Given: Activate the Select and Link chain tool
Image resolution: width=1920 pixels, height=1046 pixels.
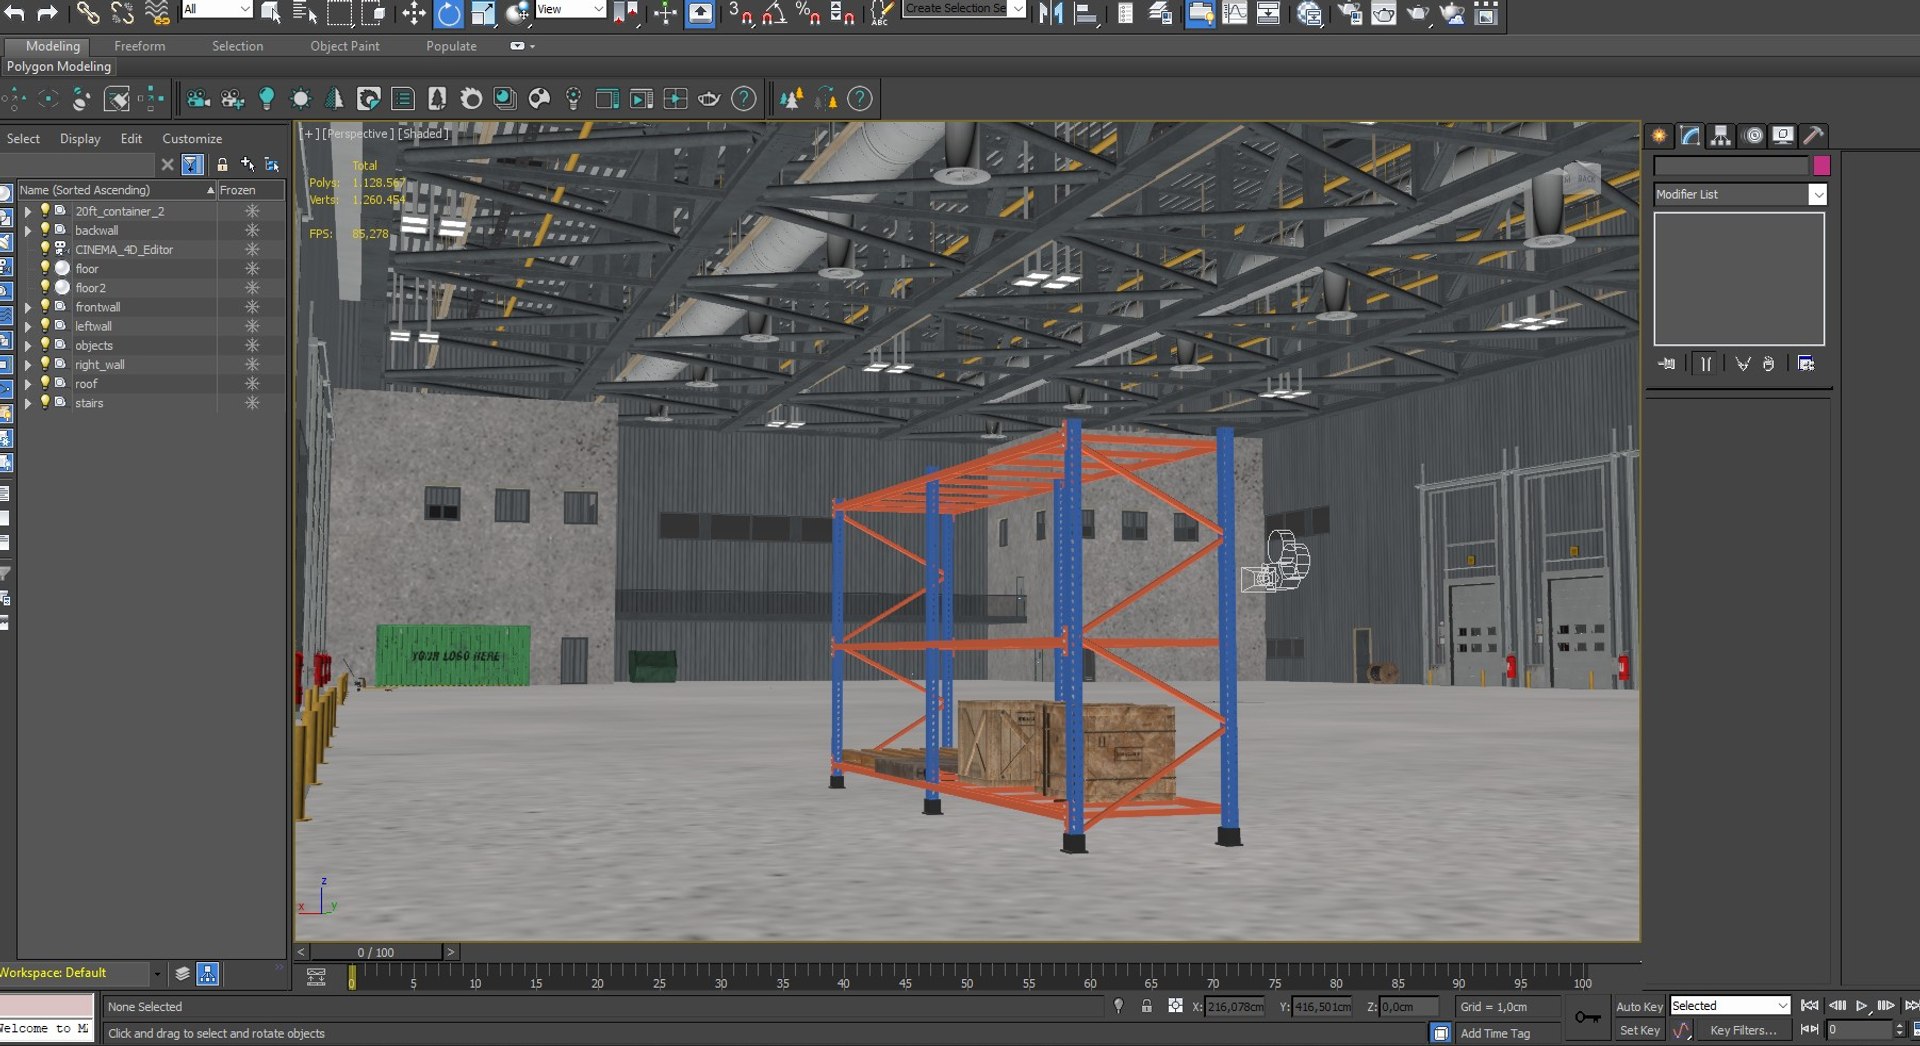Looking at the screenshot, I should [88, 12].
